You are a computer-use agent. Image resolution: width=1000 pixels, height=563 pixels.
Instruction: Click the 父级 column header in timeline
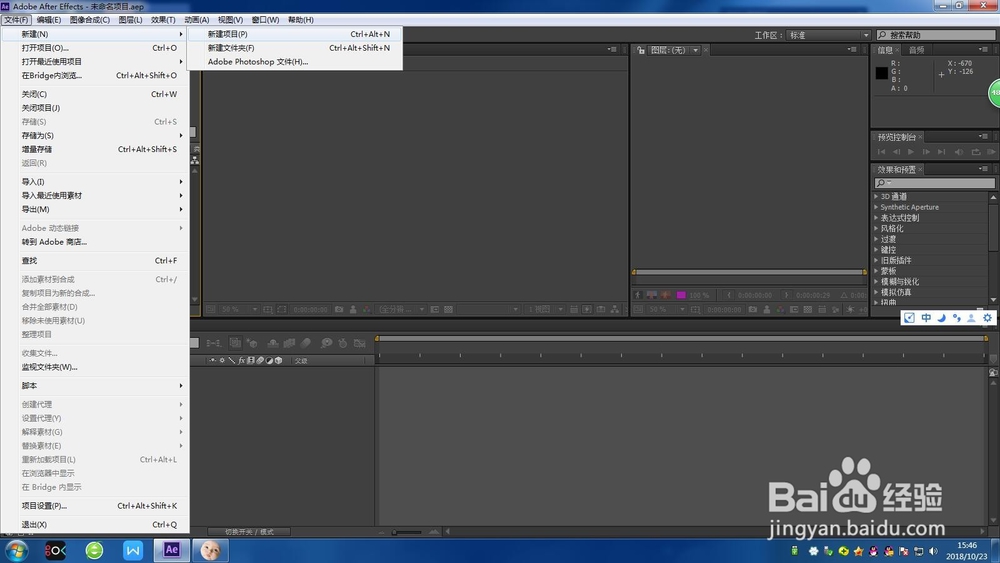(301, 361)
